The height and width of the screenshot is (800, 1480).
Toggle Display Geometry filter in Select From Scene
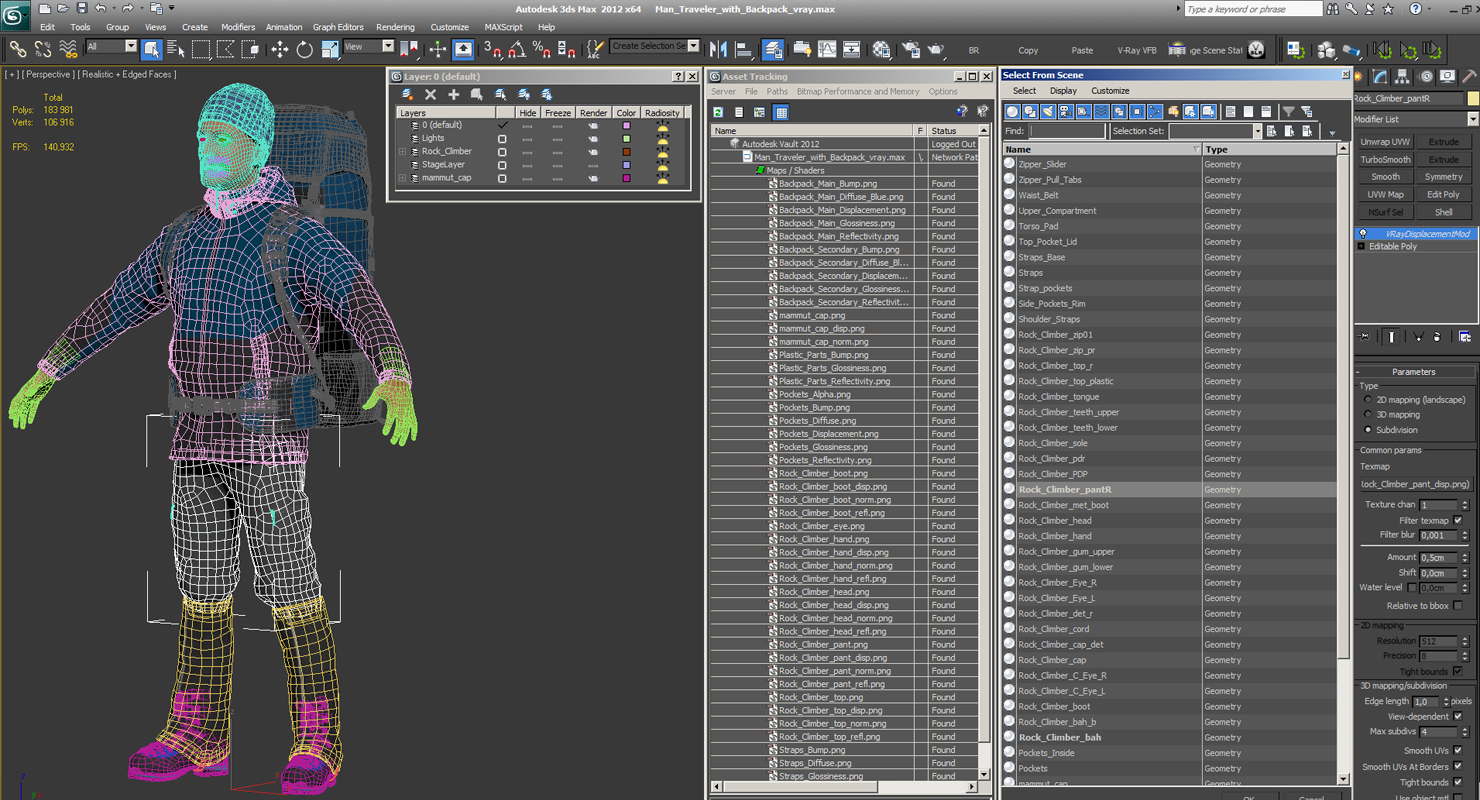tap(1012, 112)
